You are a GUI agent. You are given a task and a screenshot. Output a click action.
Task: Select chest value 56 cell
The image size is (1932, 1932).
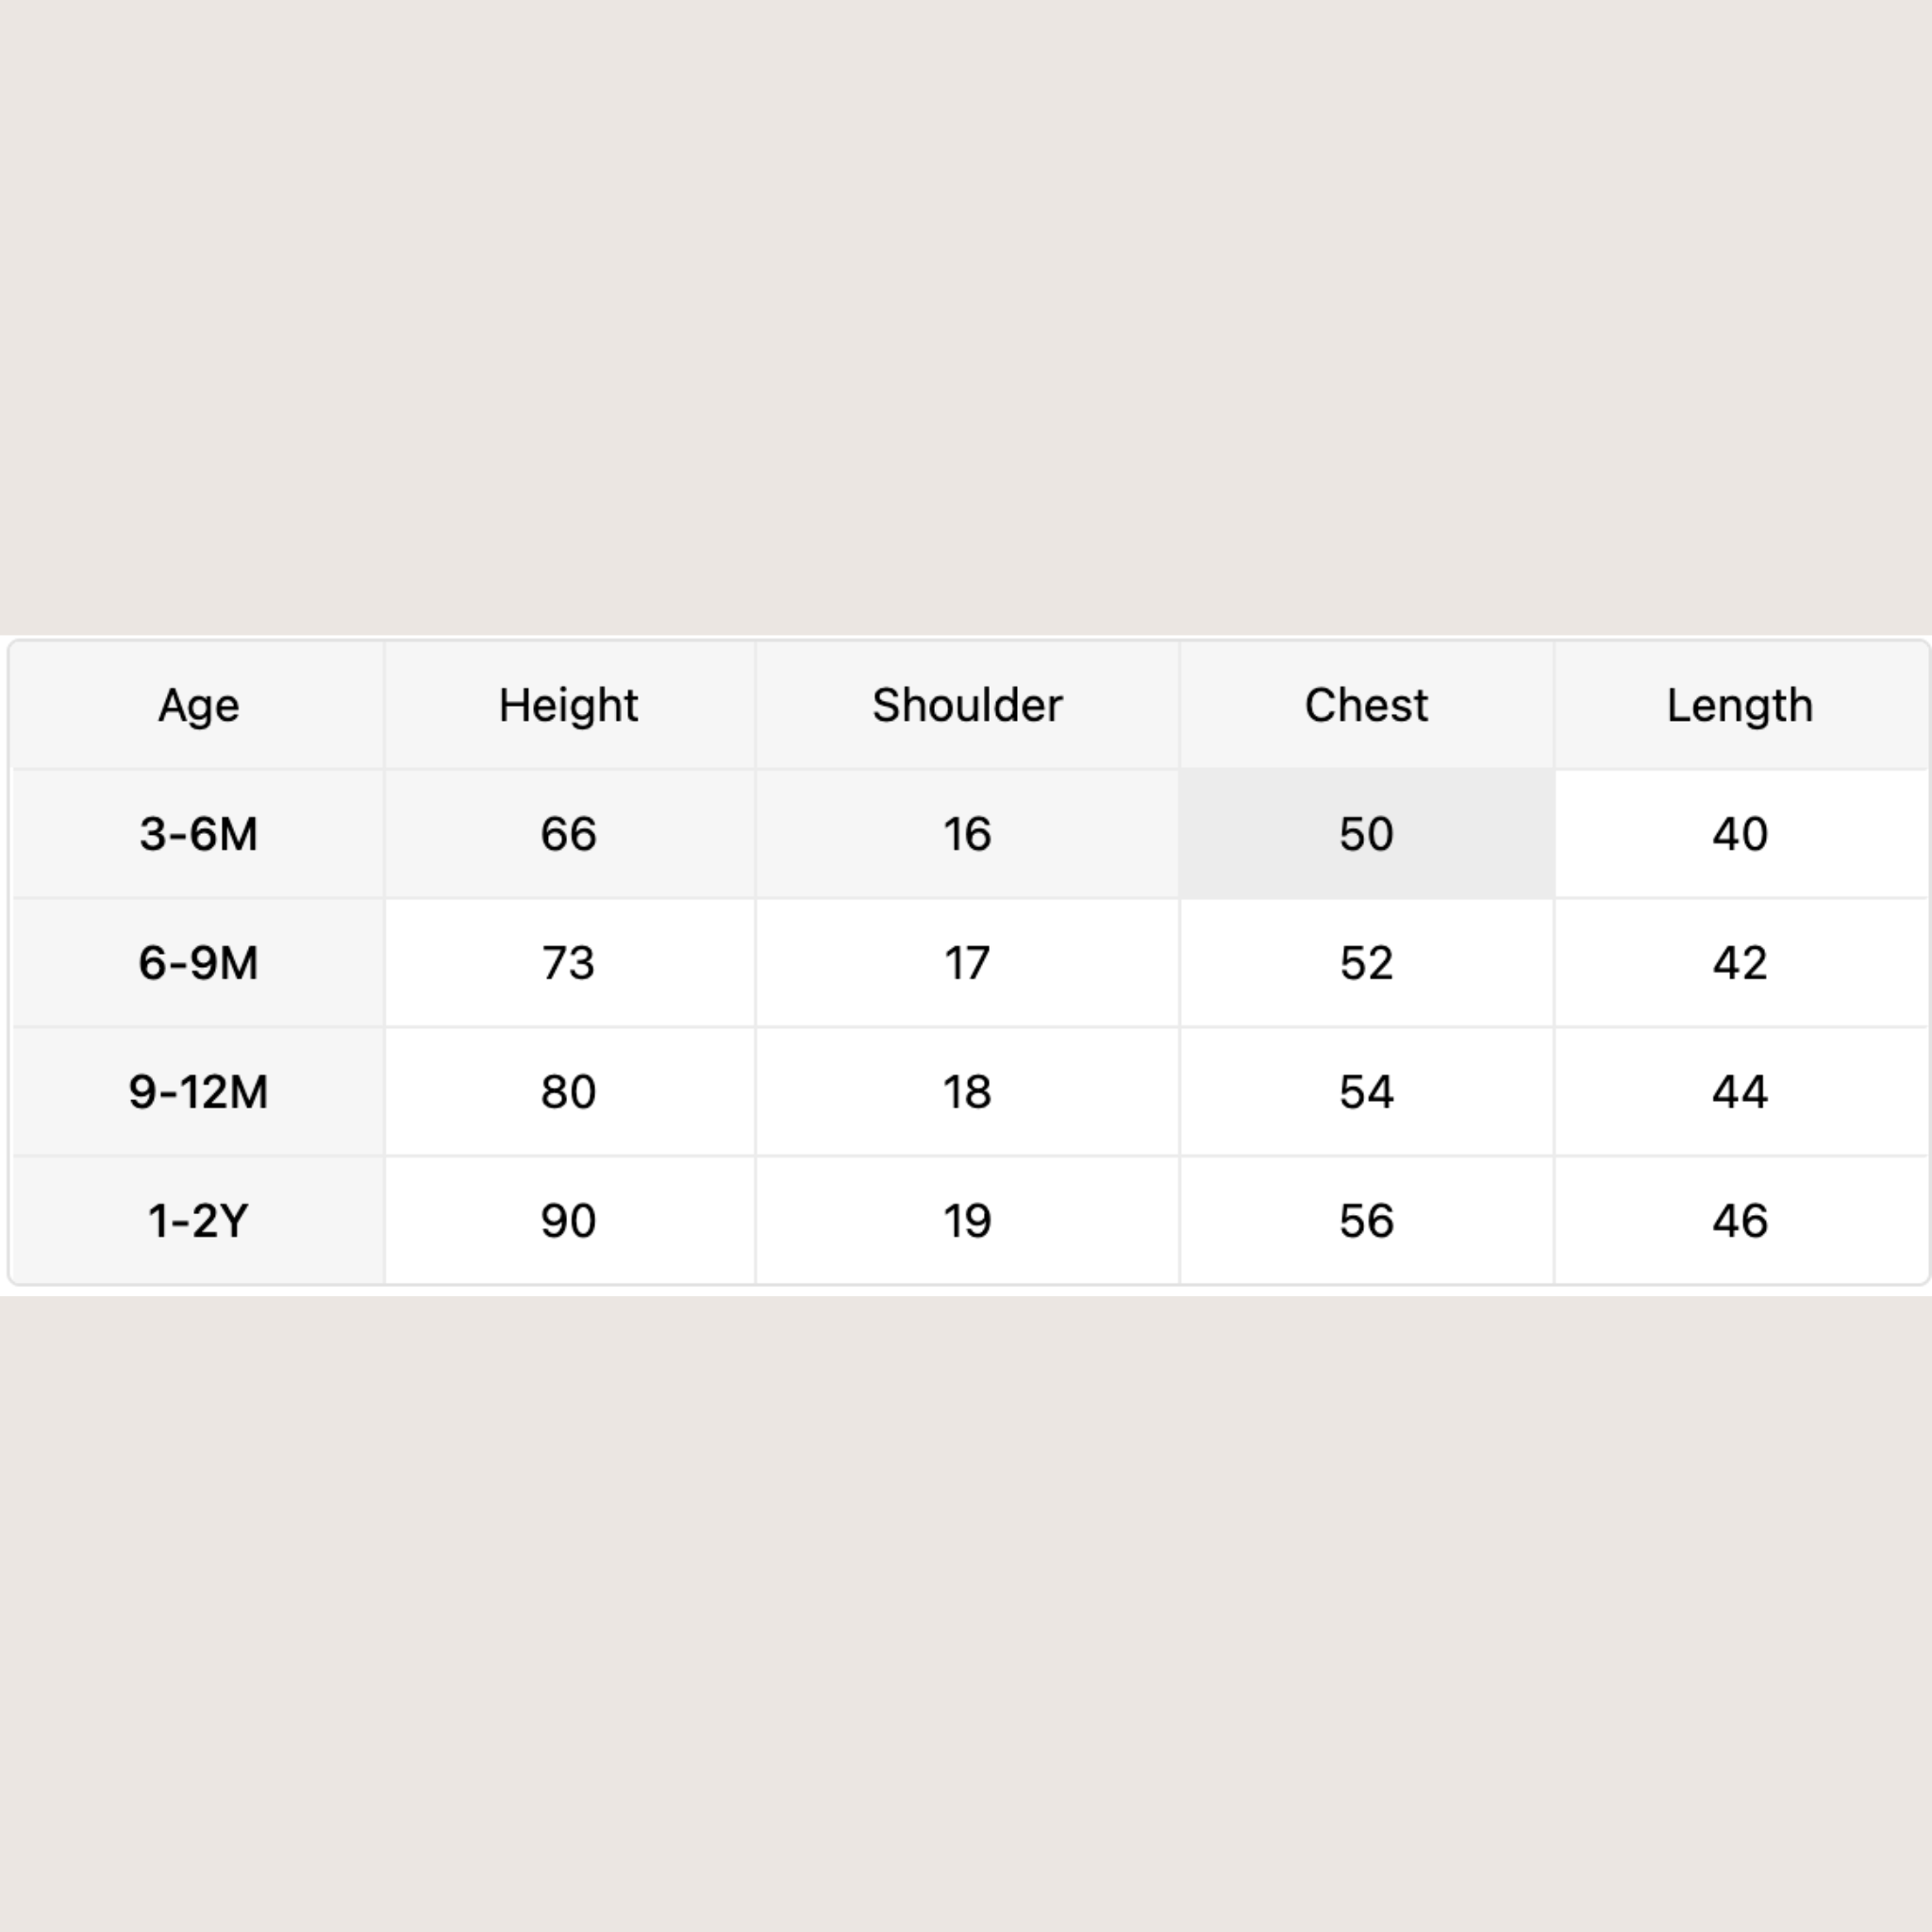click(x=1366, y=1221)
